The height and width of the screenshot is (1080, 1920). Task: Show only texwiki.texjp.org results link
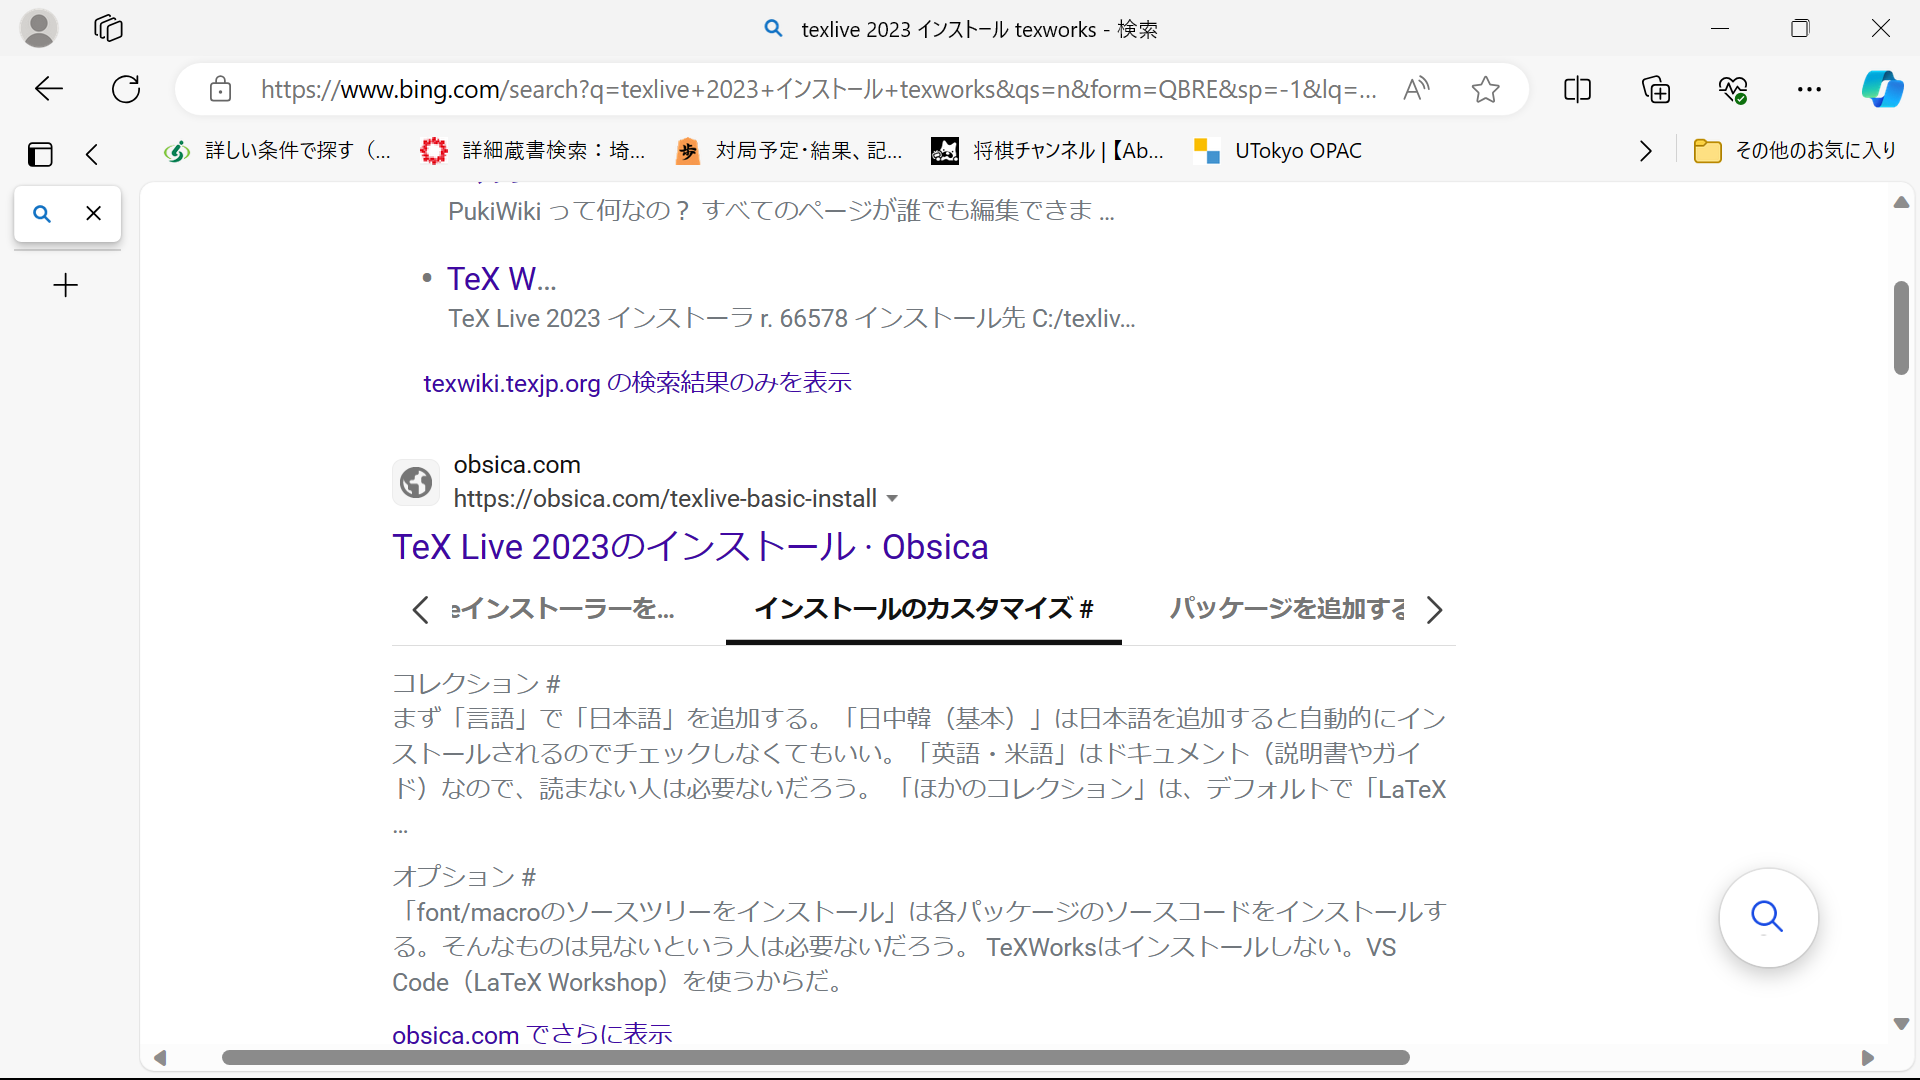coord(637,383)
